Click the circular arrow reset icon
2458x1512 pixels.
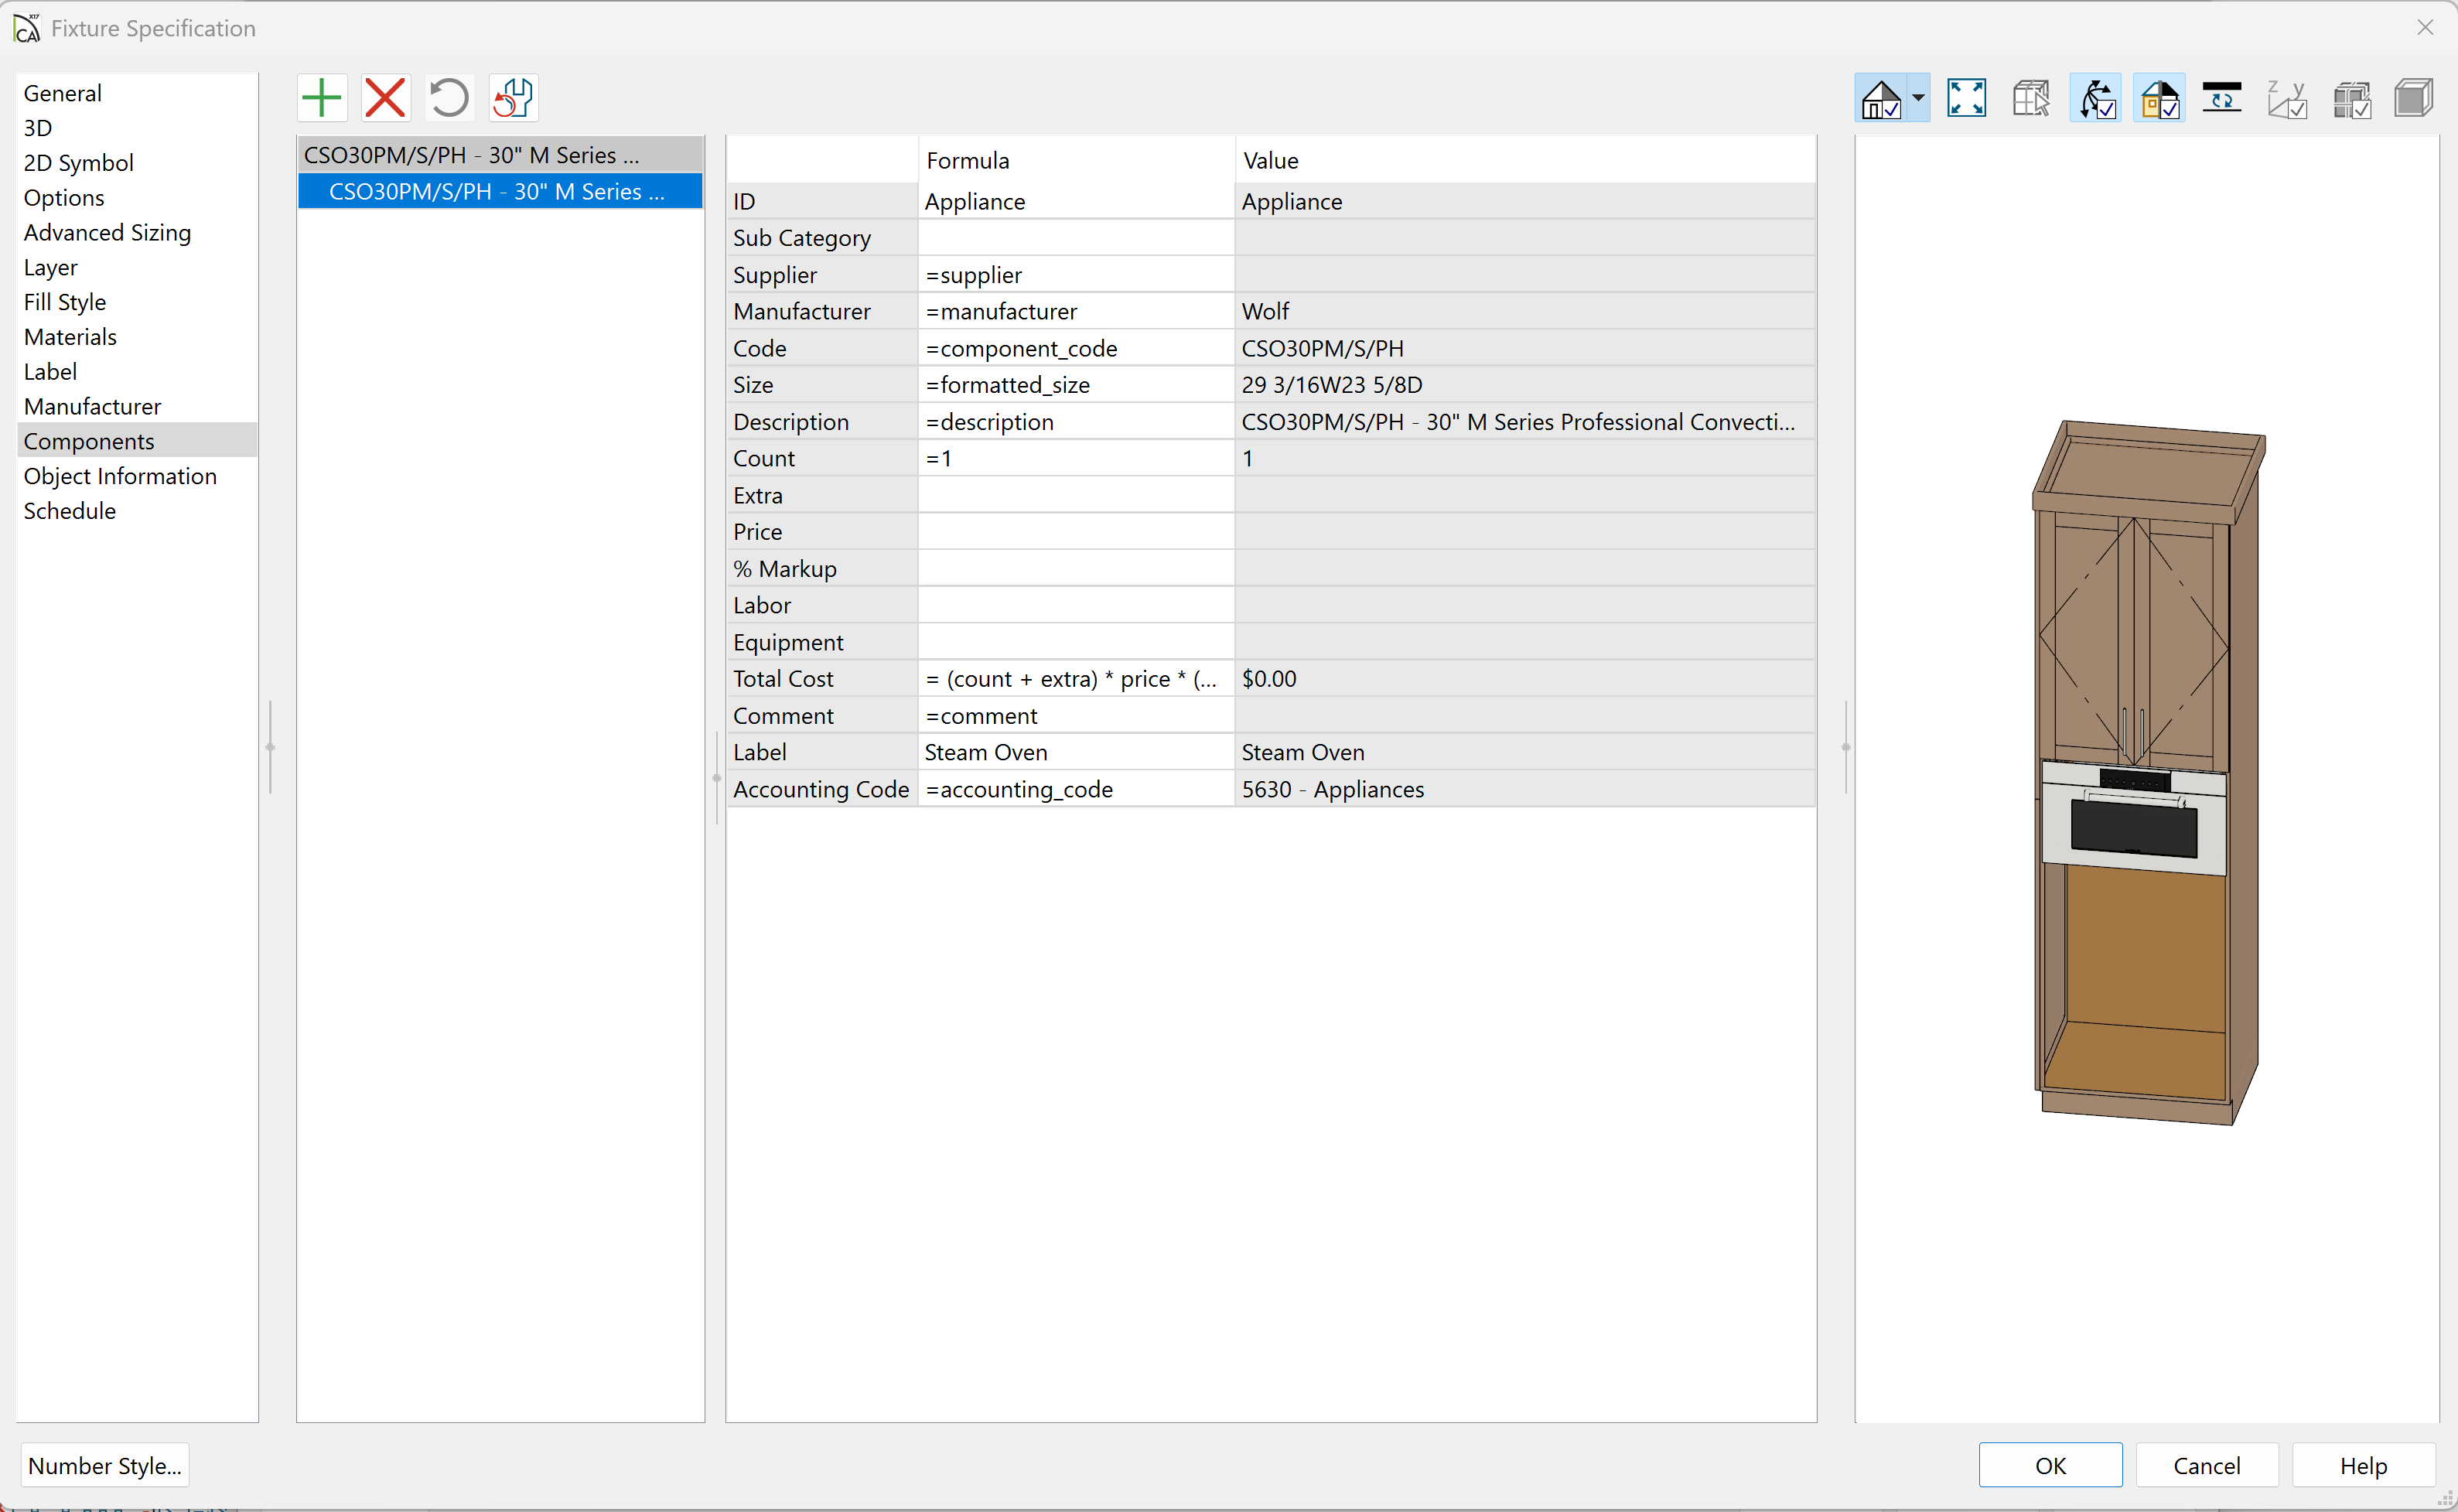(x=449, y=98)
